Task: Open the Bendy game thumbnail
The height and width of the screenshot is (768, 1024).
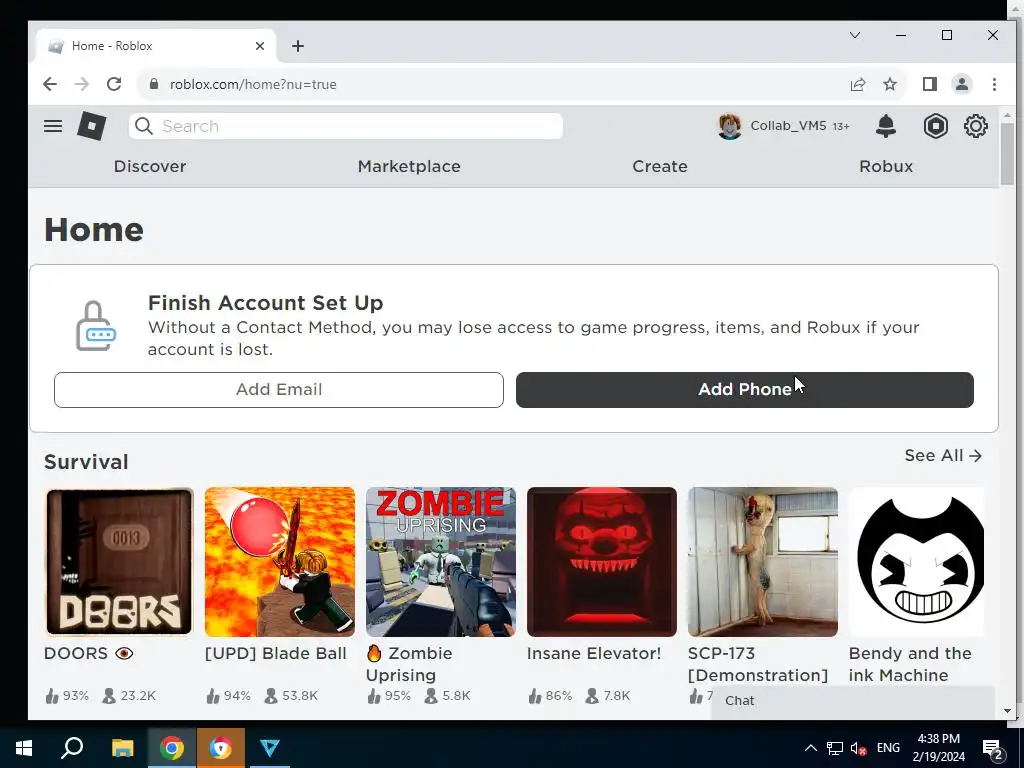Action: pos(916,562)
